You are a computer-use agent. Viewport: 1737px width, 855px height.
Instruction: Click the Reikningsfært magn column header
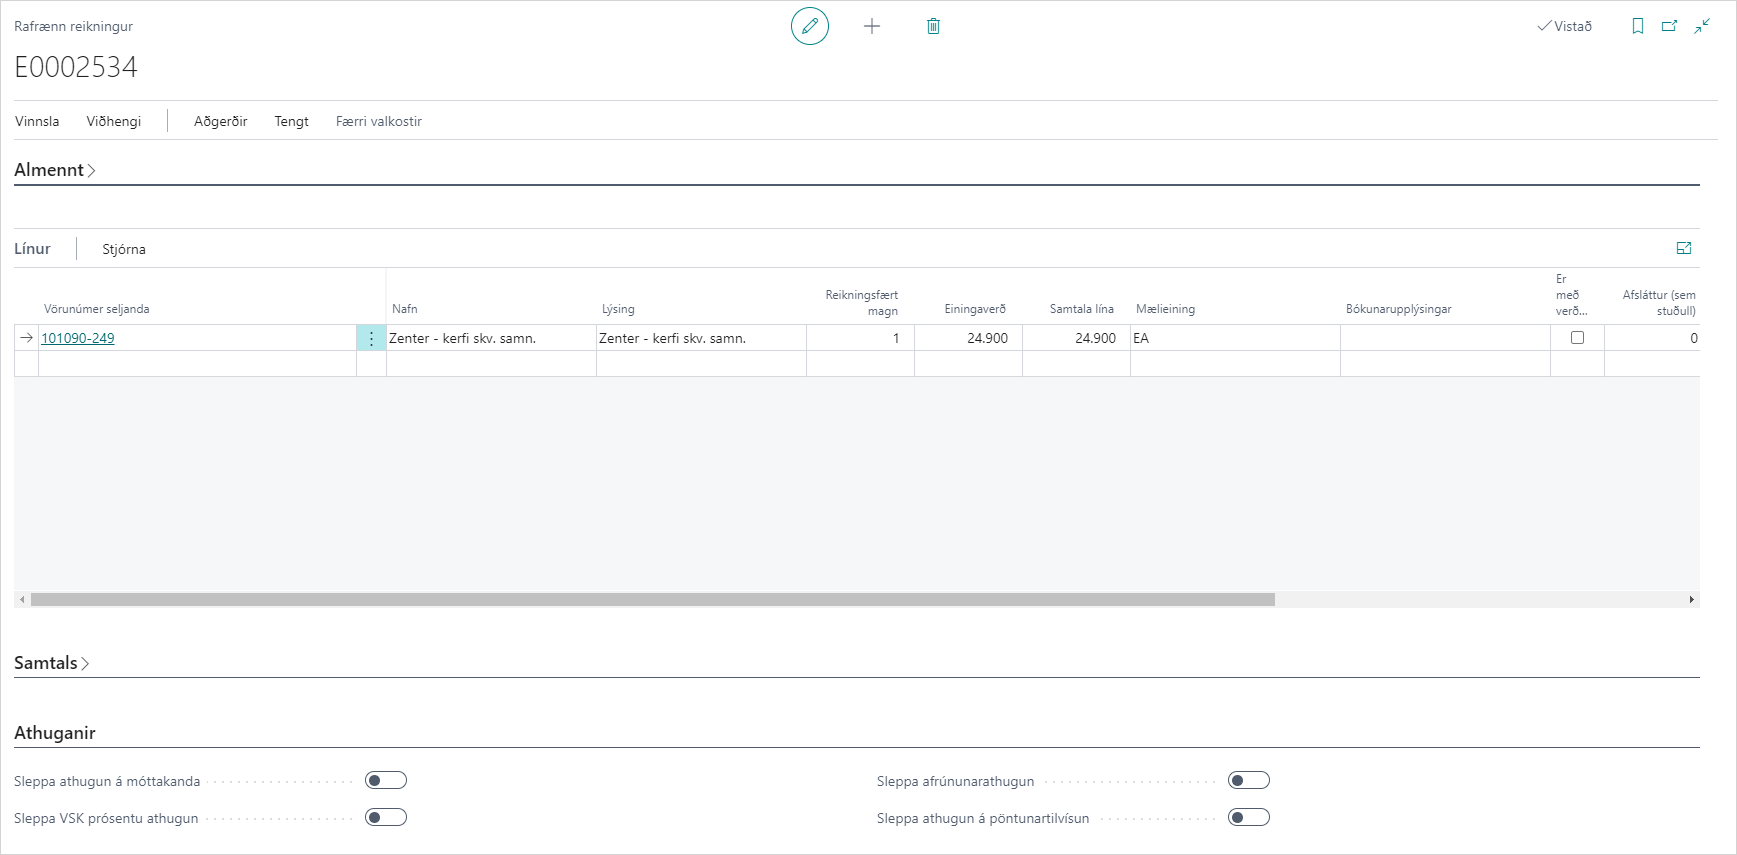pos(862,302)
